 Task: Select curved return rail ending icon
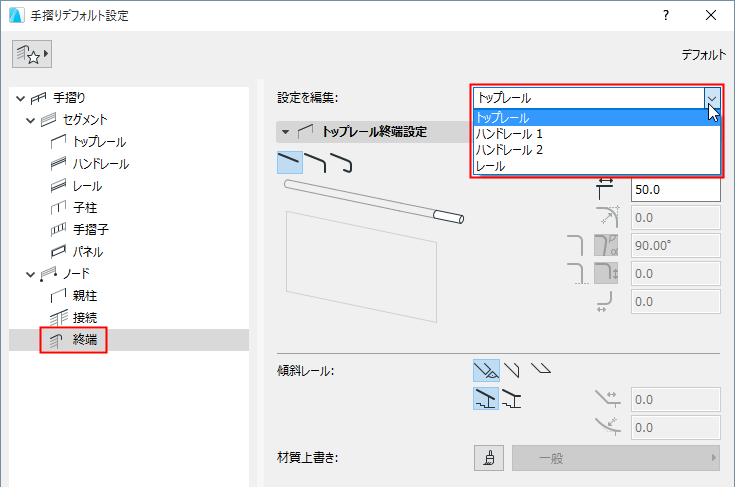tap(341, 162)
